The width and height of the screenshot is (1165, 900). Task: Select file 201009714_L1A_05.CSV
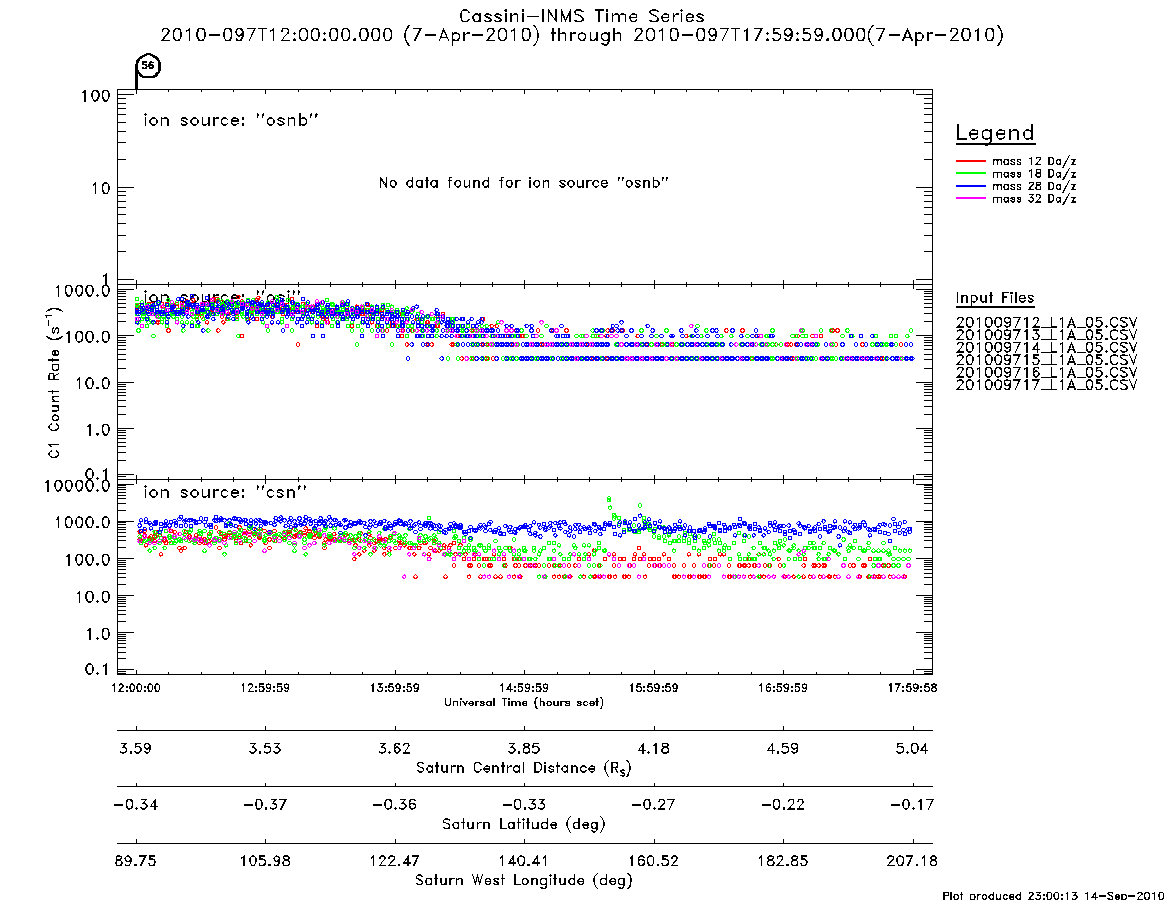point(1046,348)
